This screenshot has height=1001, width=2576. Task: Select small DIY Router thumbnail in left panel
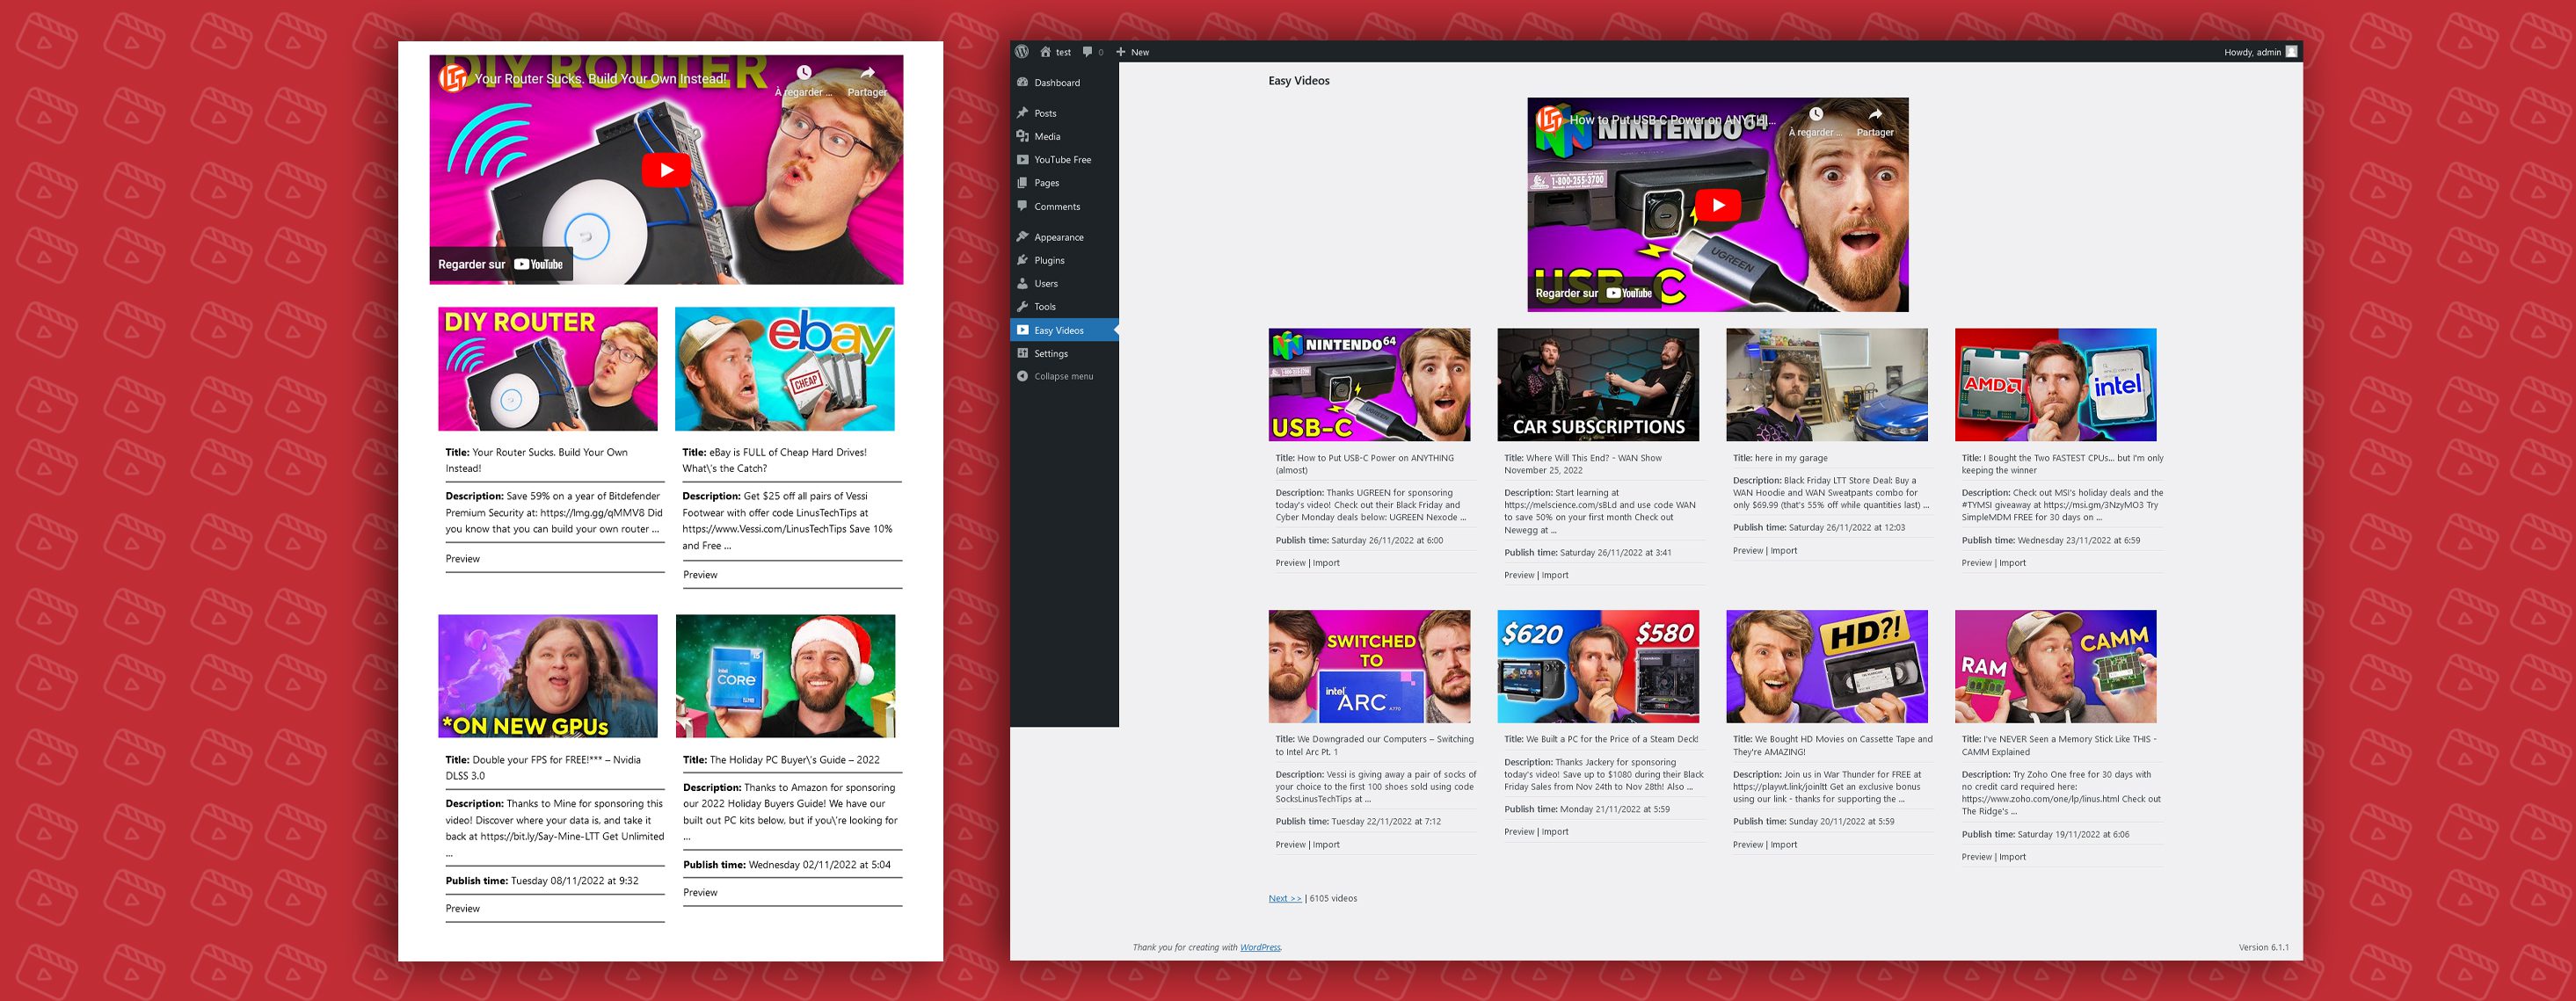[548, 369]
